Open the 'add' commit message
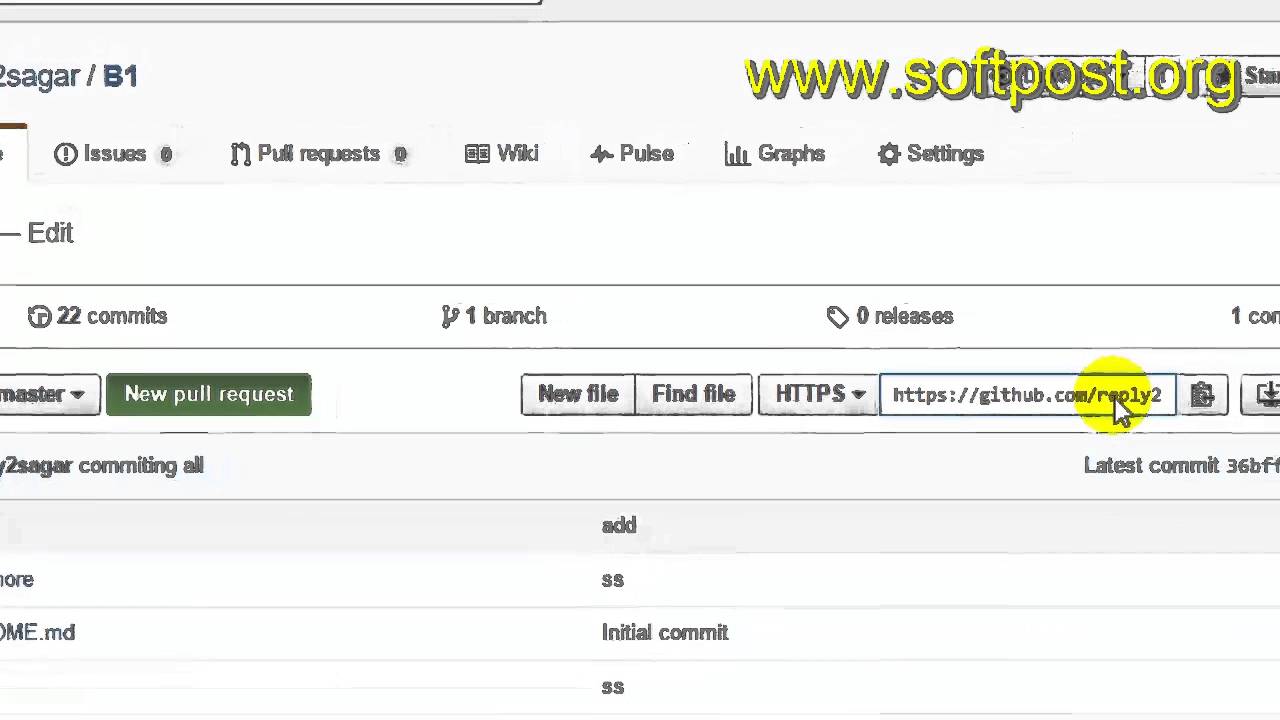The width and height of the screenshot is (1280, 720). (x=619, y=525)
